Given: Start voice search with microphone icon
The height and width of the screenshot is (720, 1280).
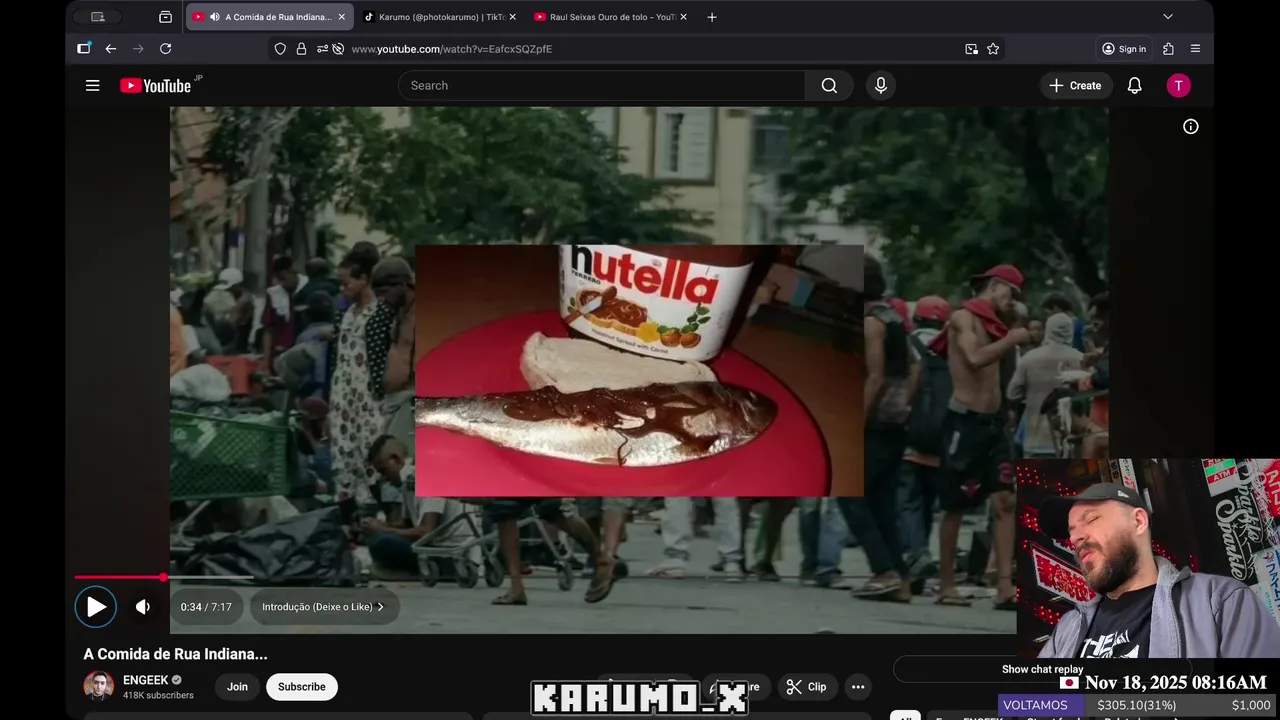Looking at the screenshot, I should (881, 86).
